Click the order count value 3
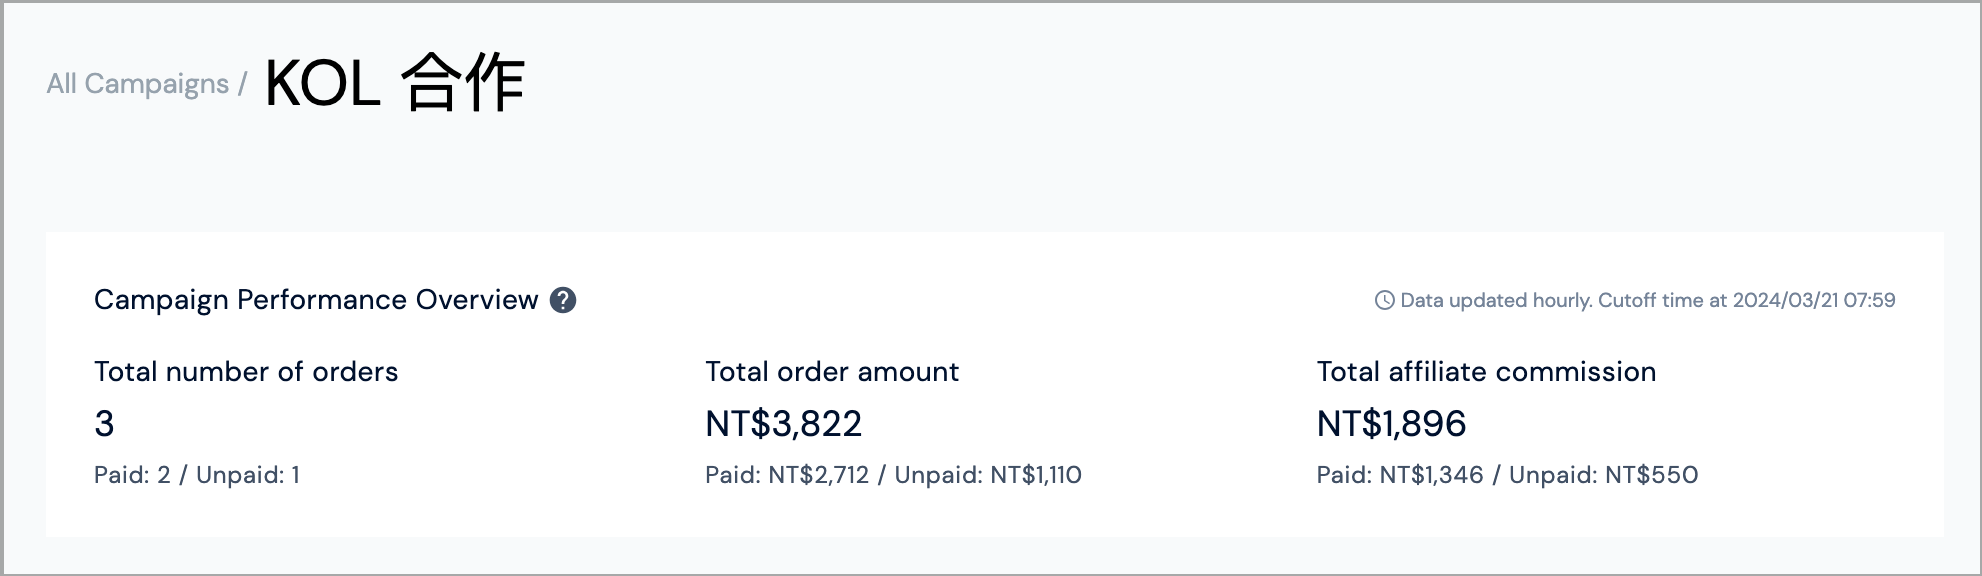 tap(104, 424)
